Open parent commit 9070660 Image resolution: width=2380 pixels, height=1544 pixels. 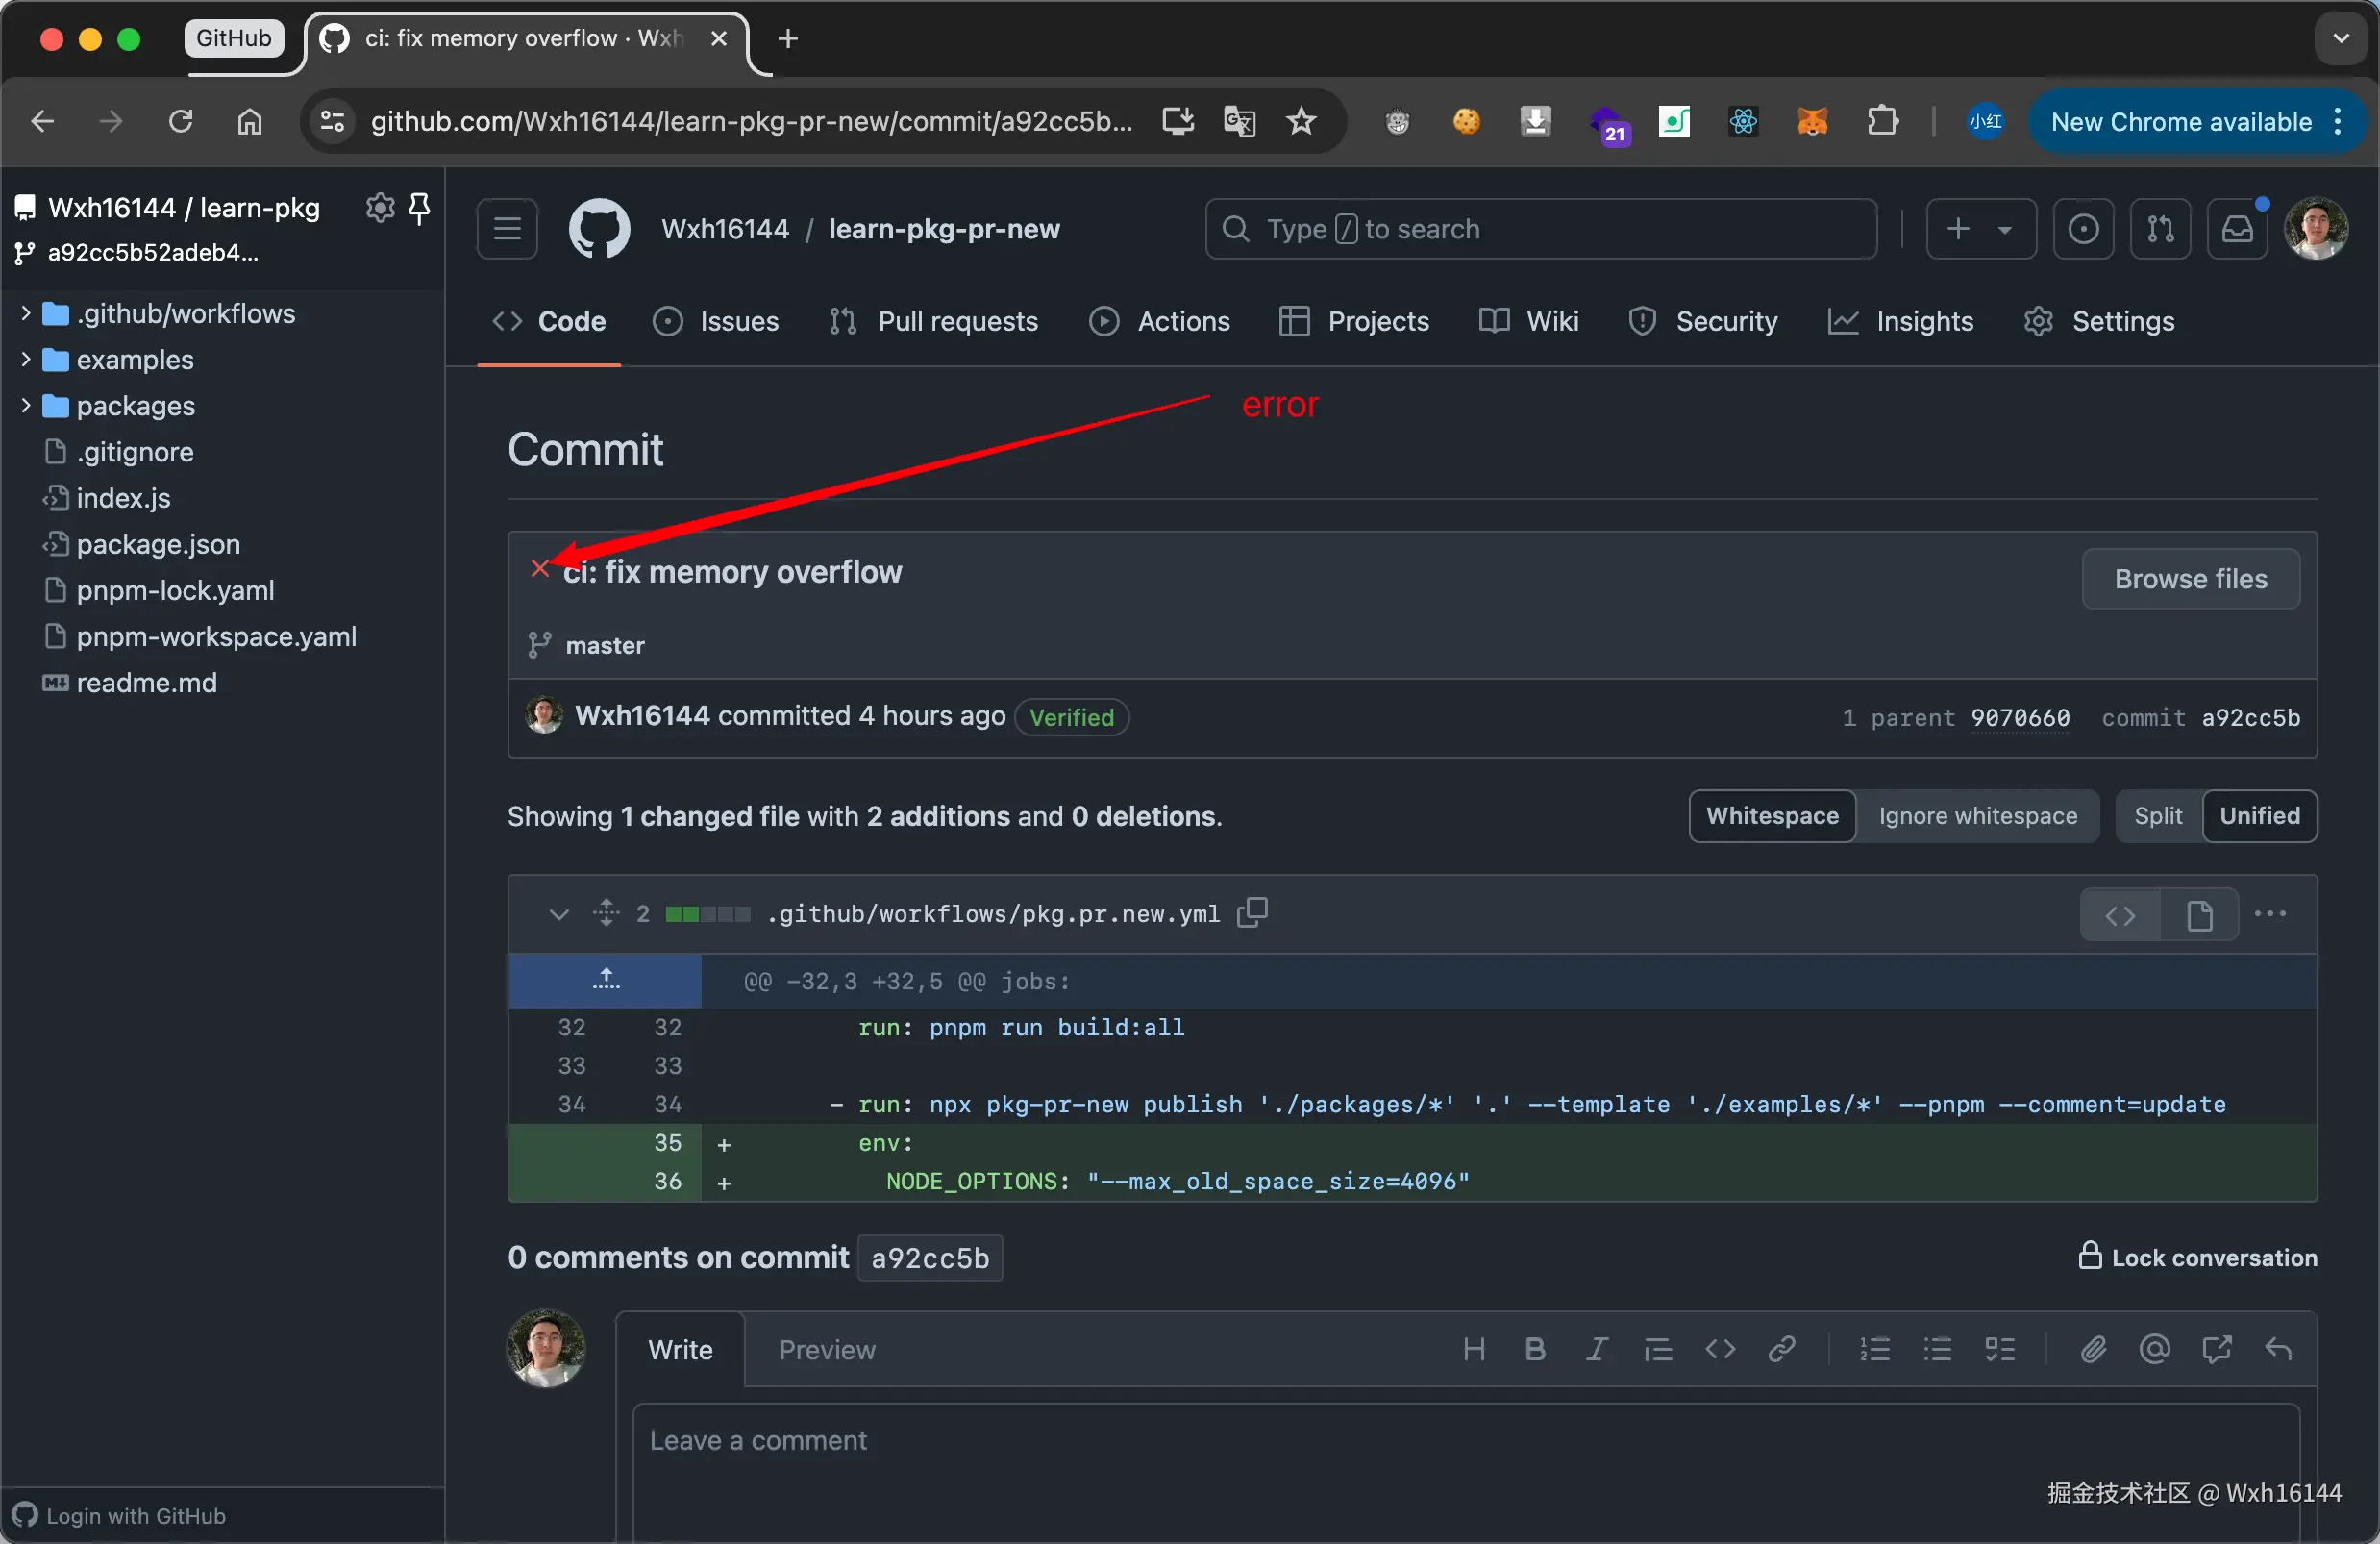coord(2019,718)
